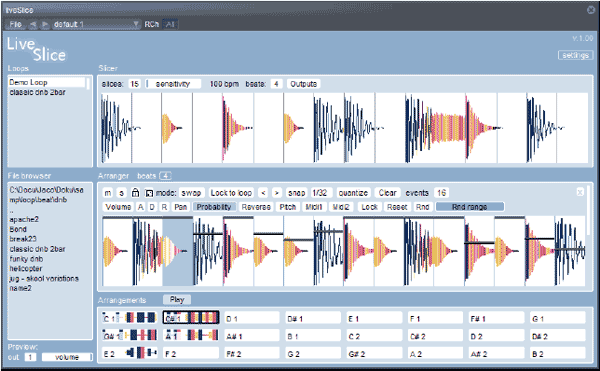Image resolution: width=600 pixels, height=371 pixels.
Task: Select the 'C 1' arrangement slot
Action: coord(130,318)
